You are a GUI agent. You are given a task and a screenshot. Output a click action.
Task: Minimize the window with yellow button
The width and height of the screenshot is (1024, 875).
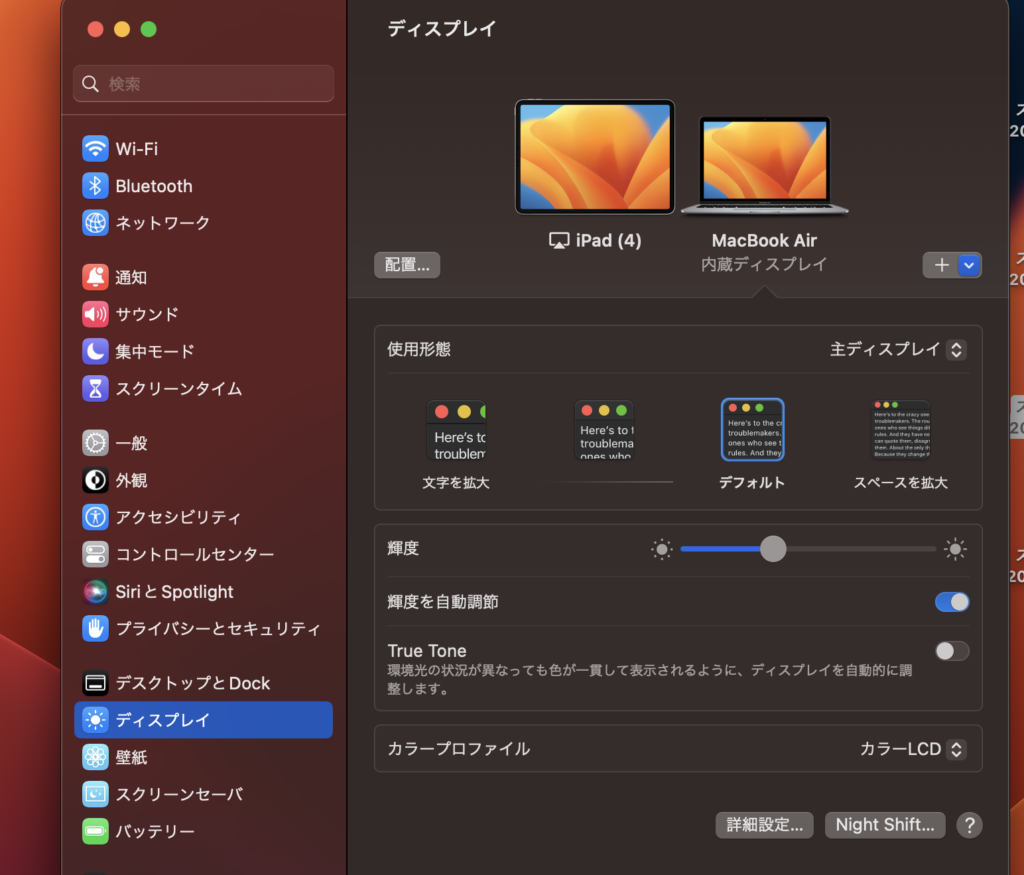click(x=122, y=29)
